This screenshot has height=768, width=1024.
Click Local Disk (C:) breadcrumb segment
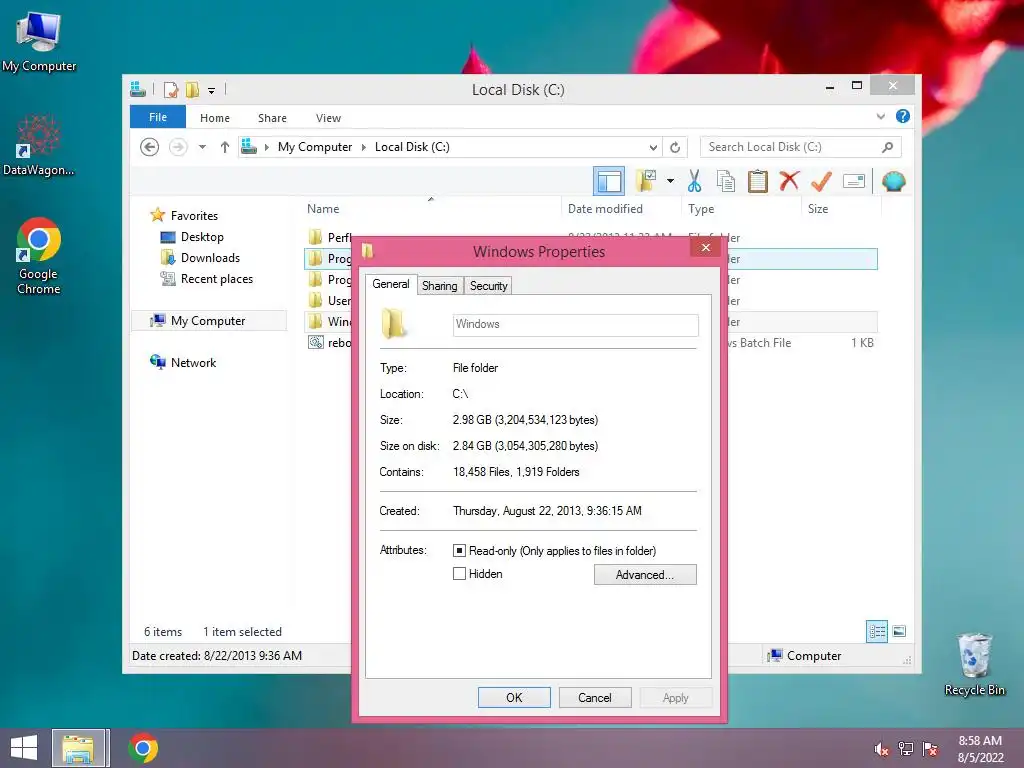click(x=412, y=147)
